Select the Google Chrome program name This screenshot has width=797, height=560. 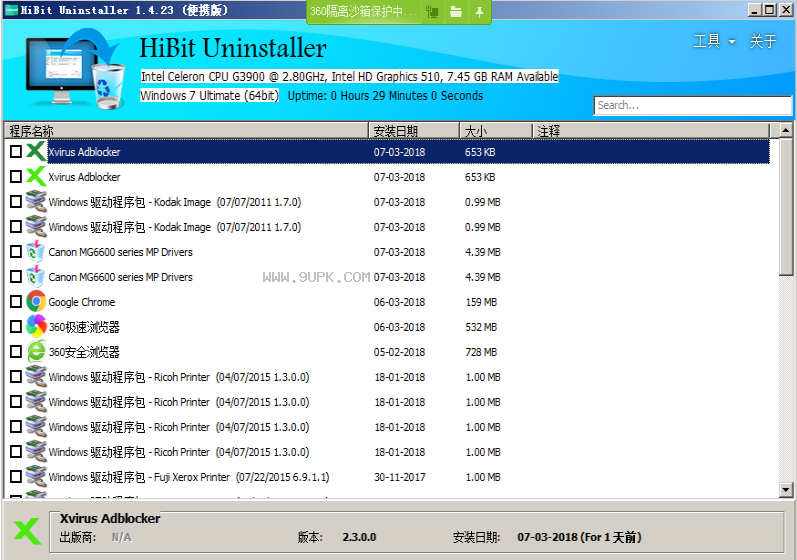(82, 302)
